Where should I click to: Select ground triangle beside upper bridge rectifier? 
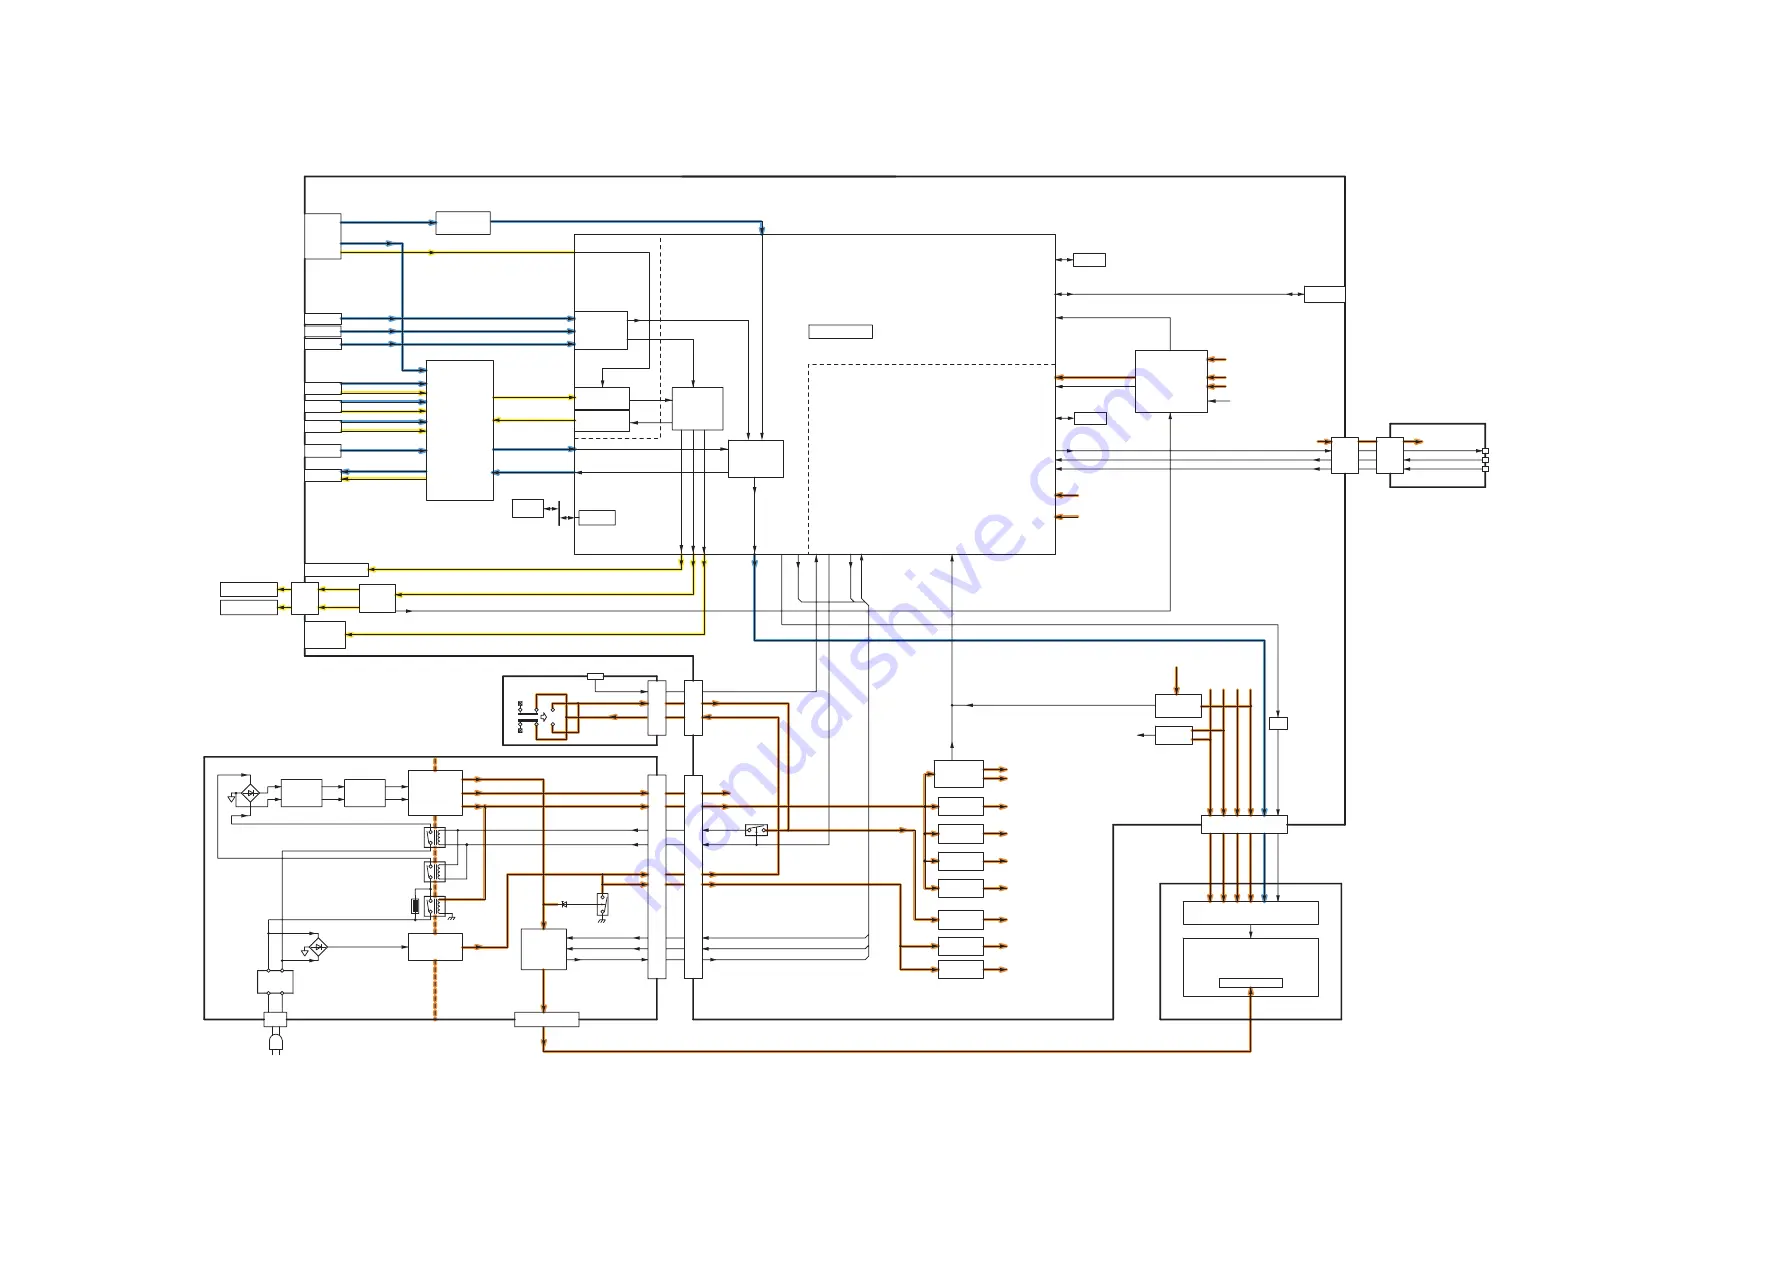point(231,799)
